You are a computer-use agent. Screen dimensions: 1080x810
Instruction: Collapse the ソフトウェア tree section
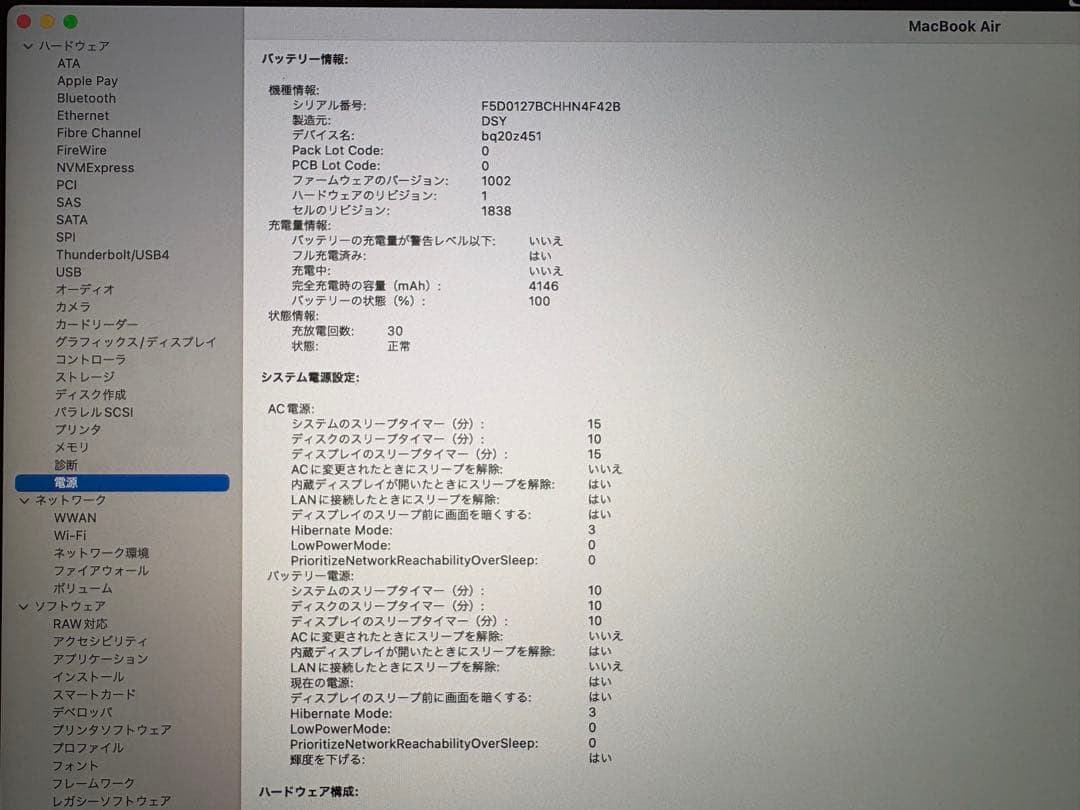[x=23, y=606]
